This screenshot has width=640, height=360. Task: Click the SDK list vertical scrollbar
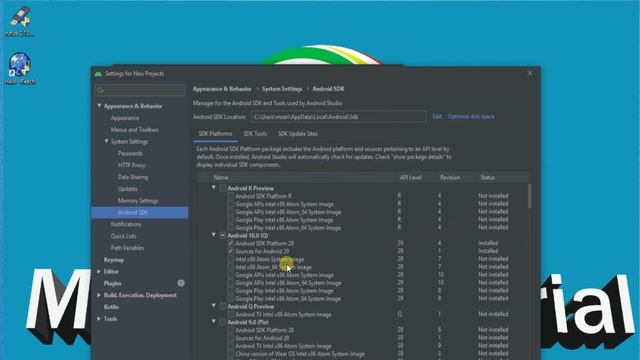click(530, 196)
